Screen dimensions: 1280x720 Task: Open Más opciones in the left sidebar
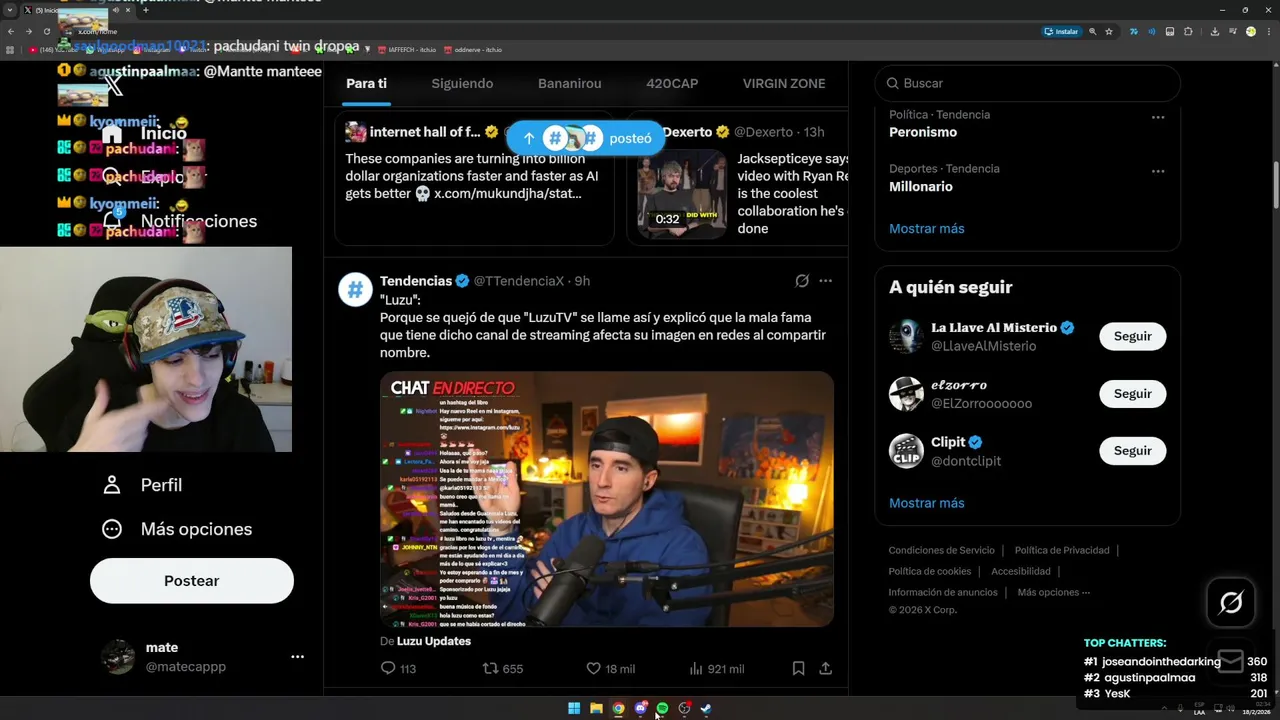point(176,529)
